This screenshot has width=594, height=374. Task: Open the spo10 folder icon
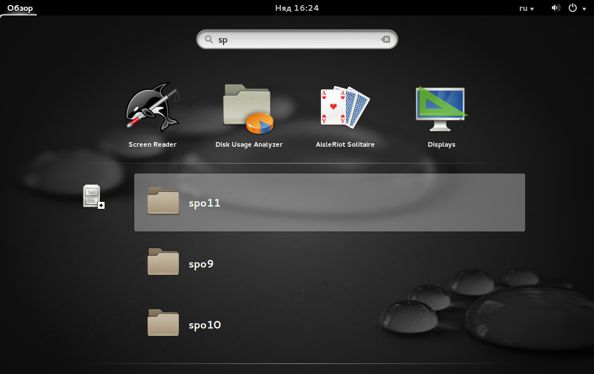pyautogui.click(x=163, y=322)
